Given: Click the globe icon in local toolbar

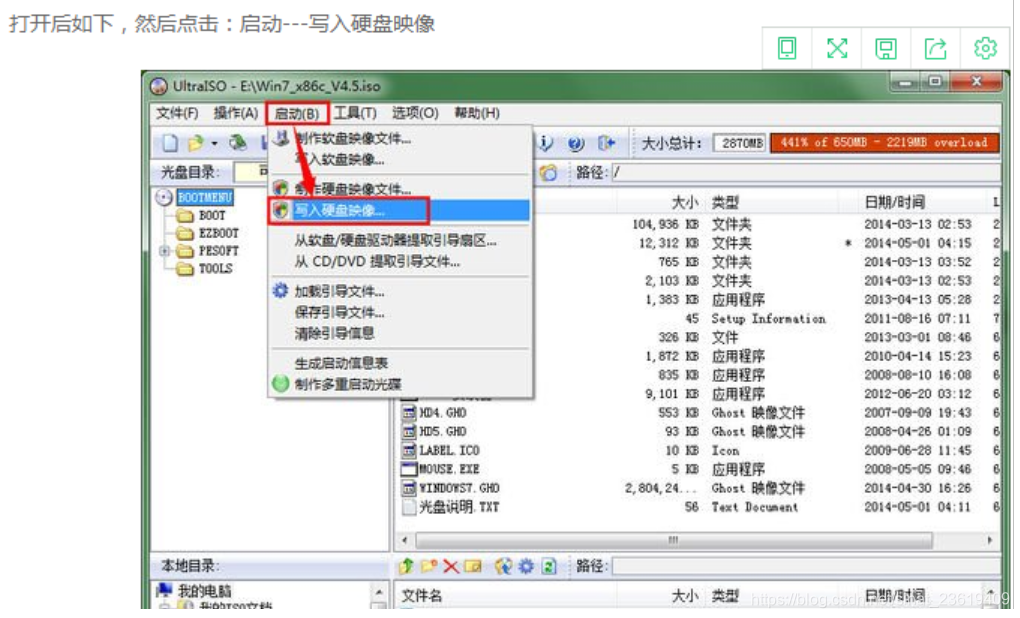Looking at the screenshot, I should click(x=503, y=567).
